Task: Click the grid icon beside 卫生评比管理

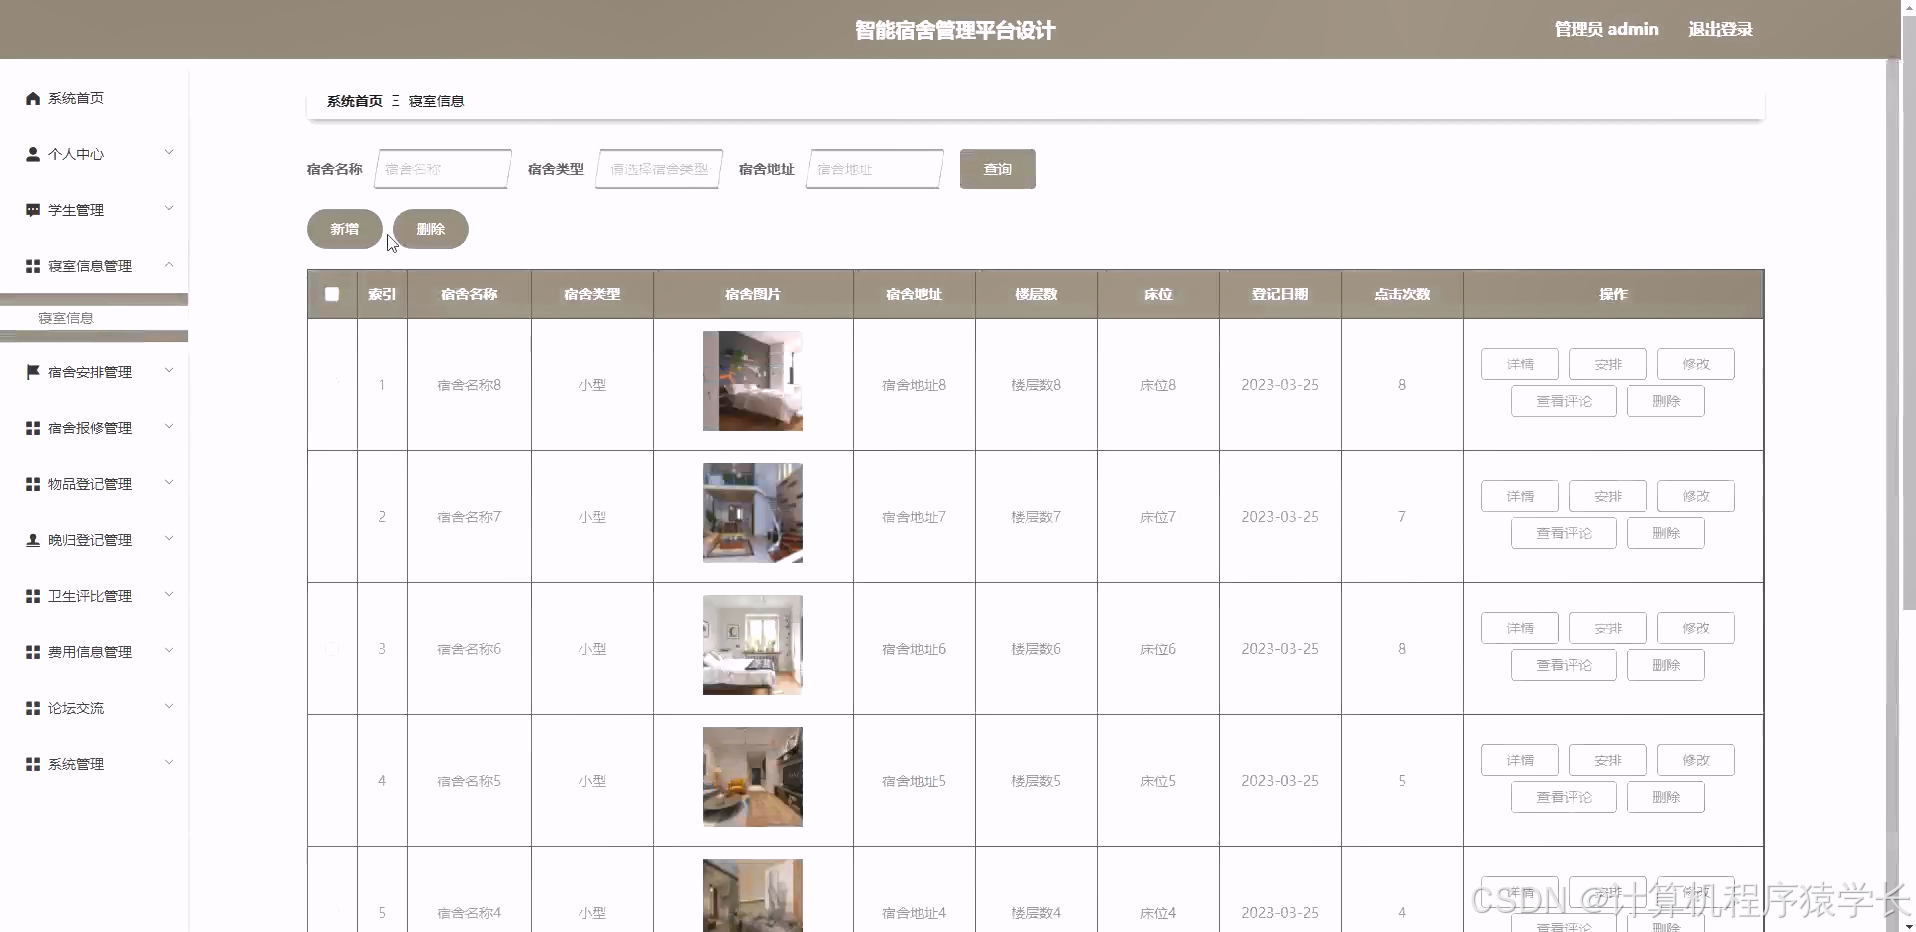Action: click(x=33, y=596)
